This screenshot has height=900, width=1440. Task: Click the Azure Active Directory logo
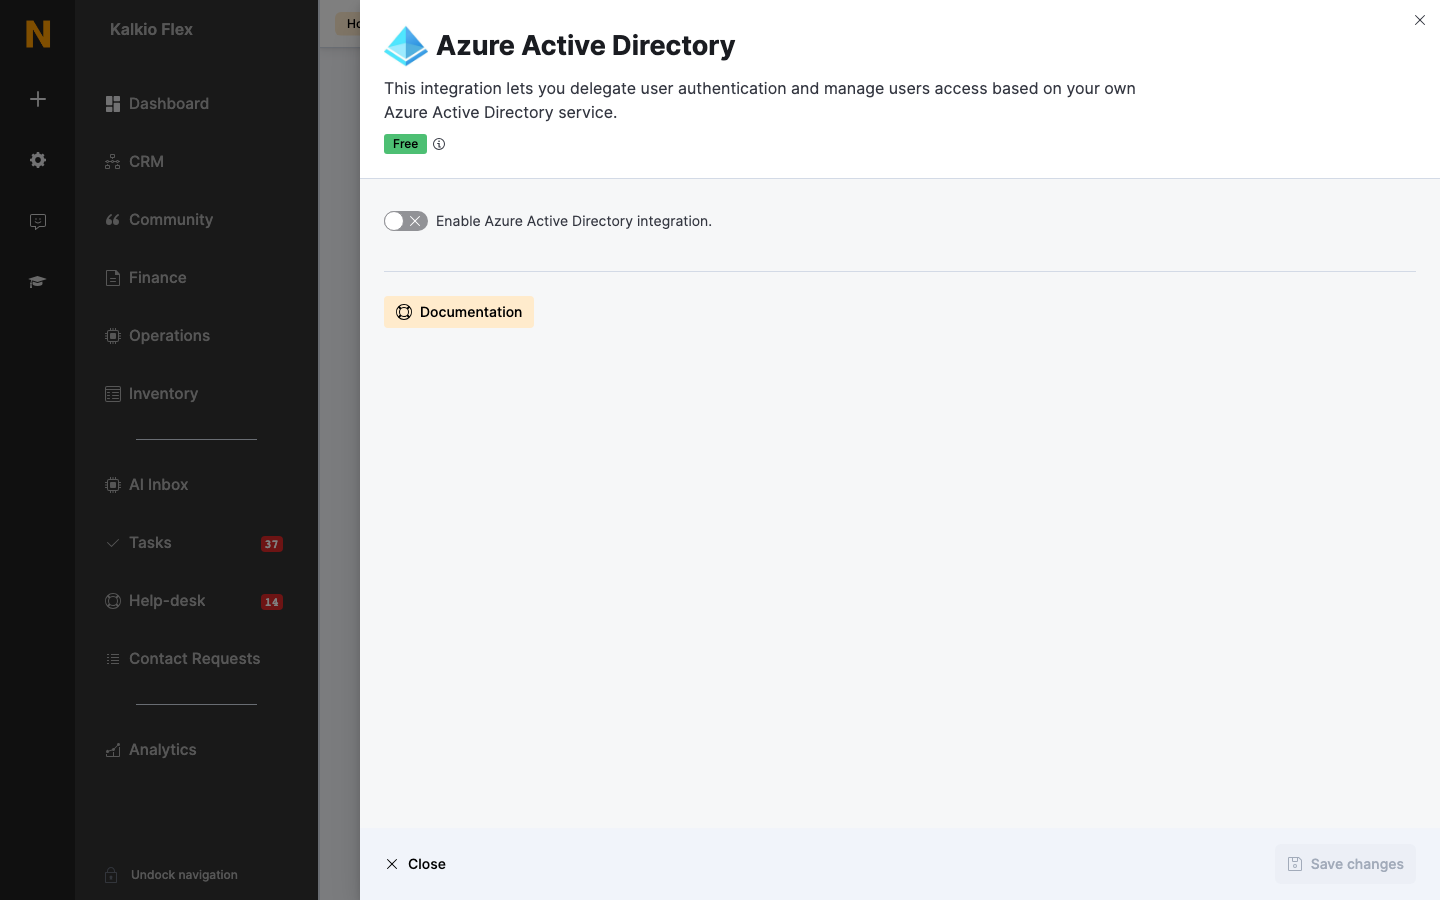(x=406, y=46)
